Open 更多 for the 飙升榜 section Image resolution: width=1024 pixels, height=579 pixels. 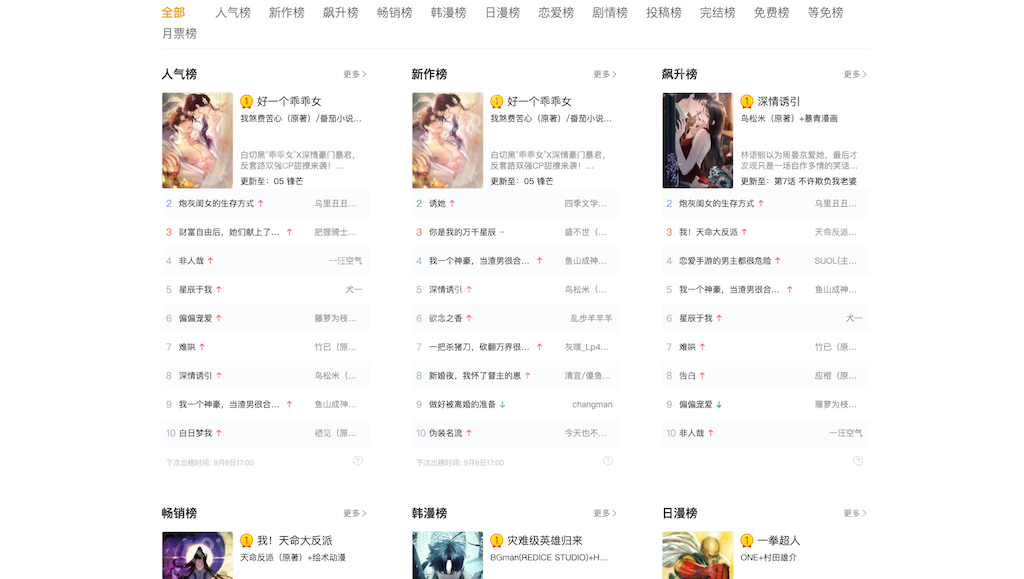click(x=855, y=74)
